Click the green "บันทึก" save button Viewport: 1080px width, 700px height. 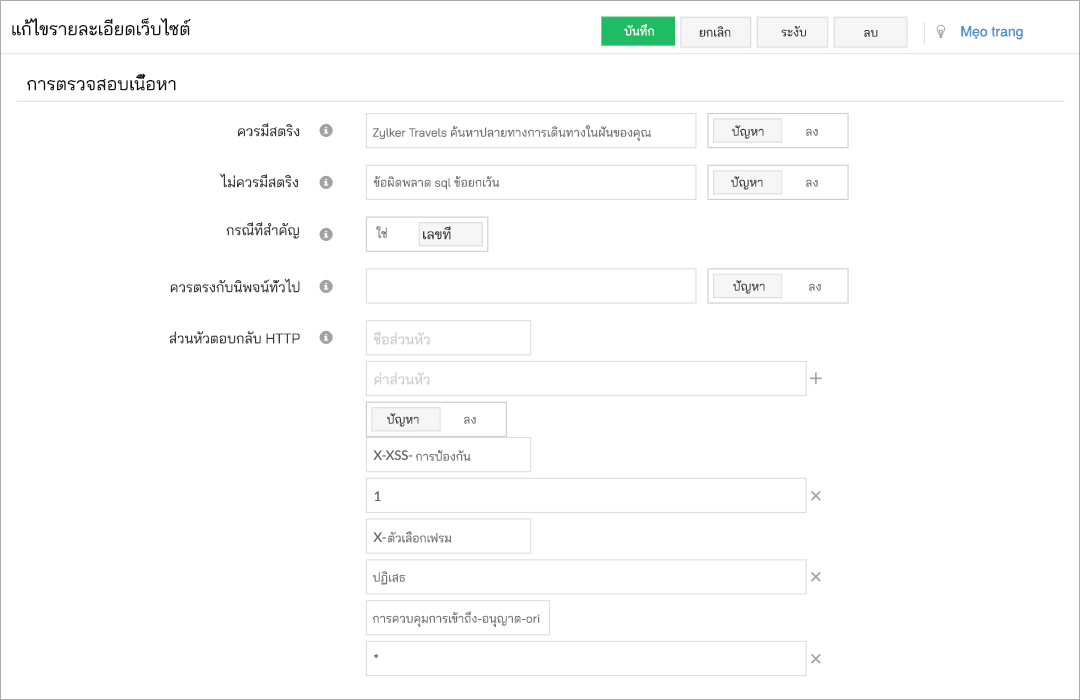(x=638, y=31)
